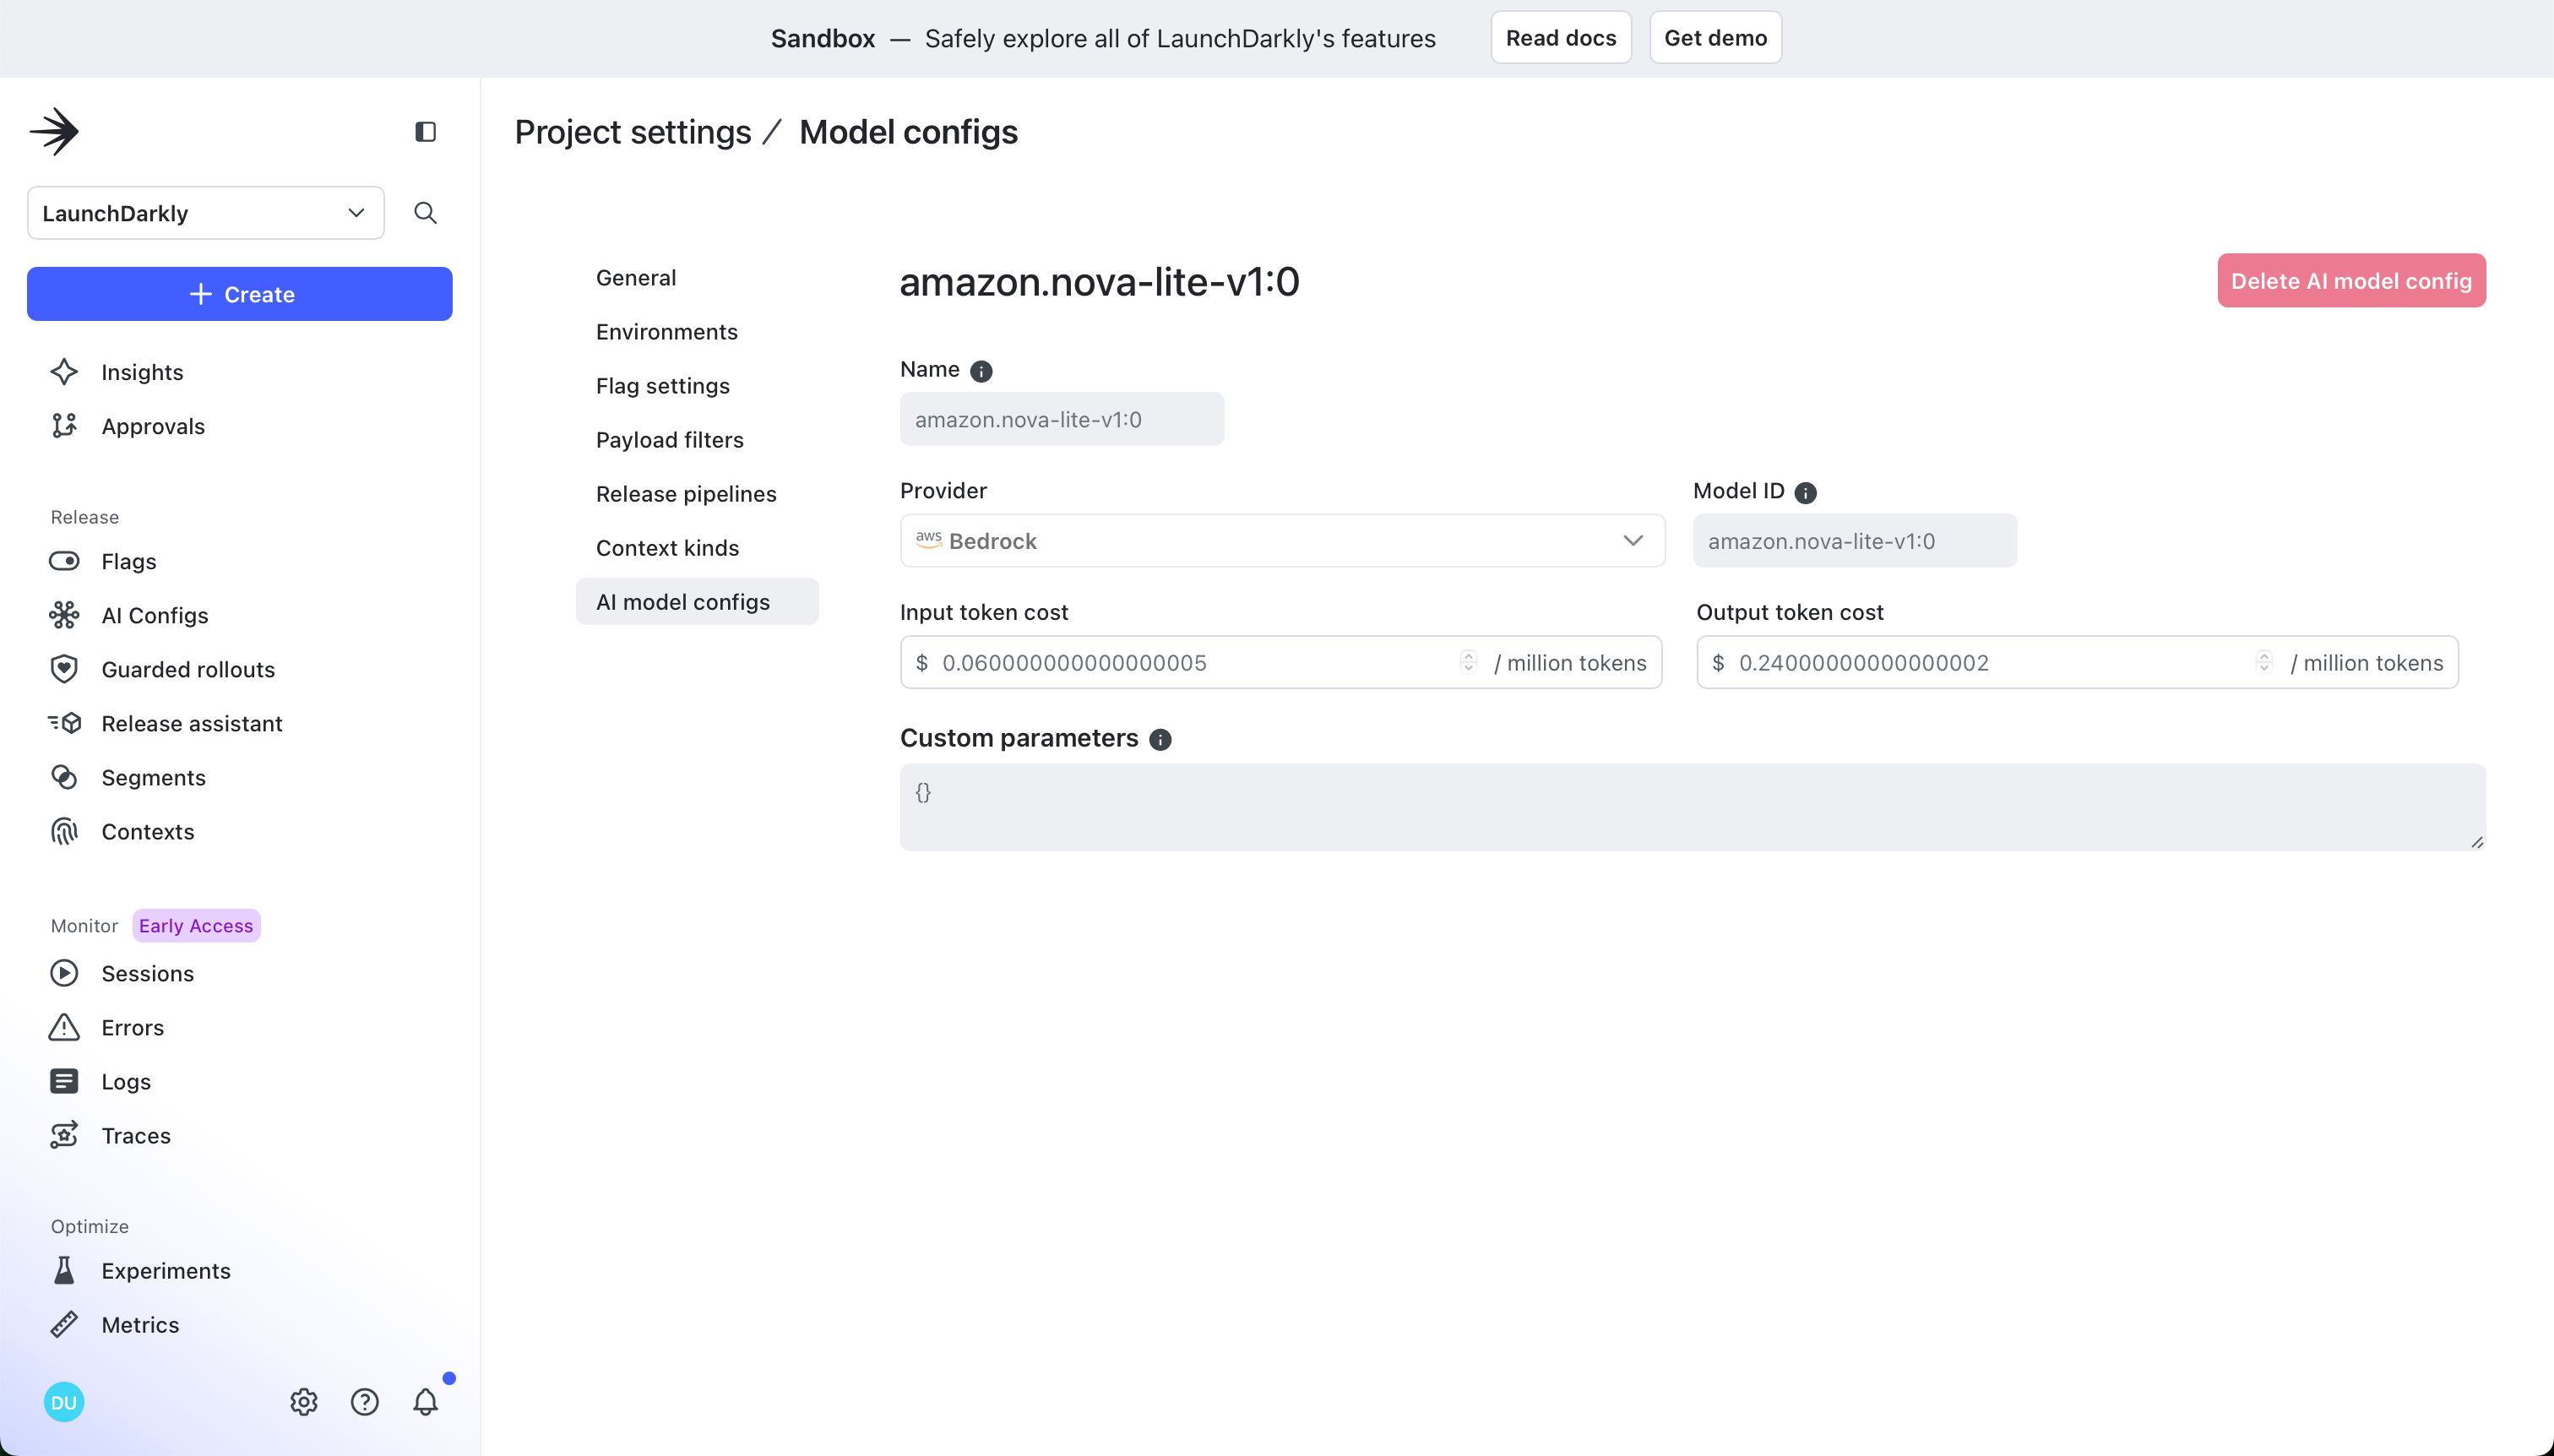The height and width of the screenshot is (1456, 2554).
Task: Open Segments page
Action: [153, 777]
